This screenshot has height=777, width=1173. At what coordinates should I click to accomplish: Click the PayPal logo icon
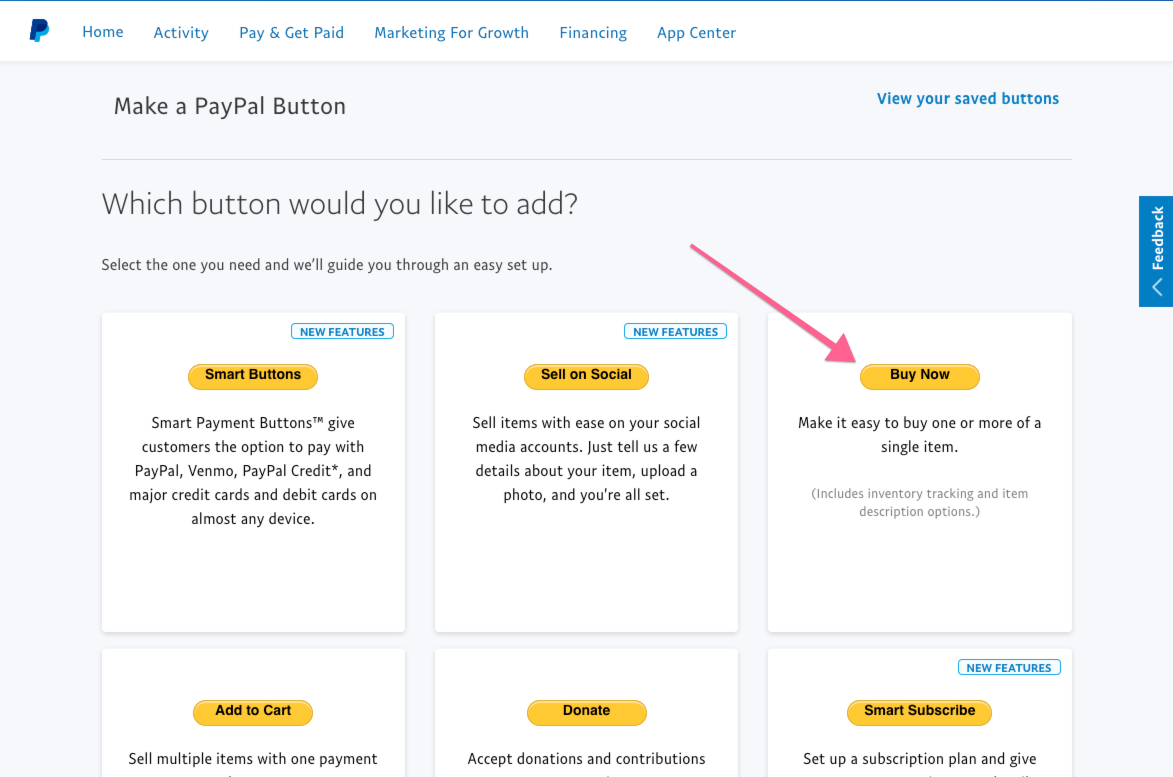(39, 31)
